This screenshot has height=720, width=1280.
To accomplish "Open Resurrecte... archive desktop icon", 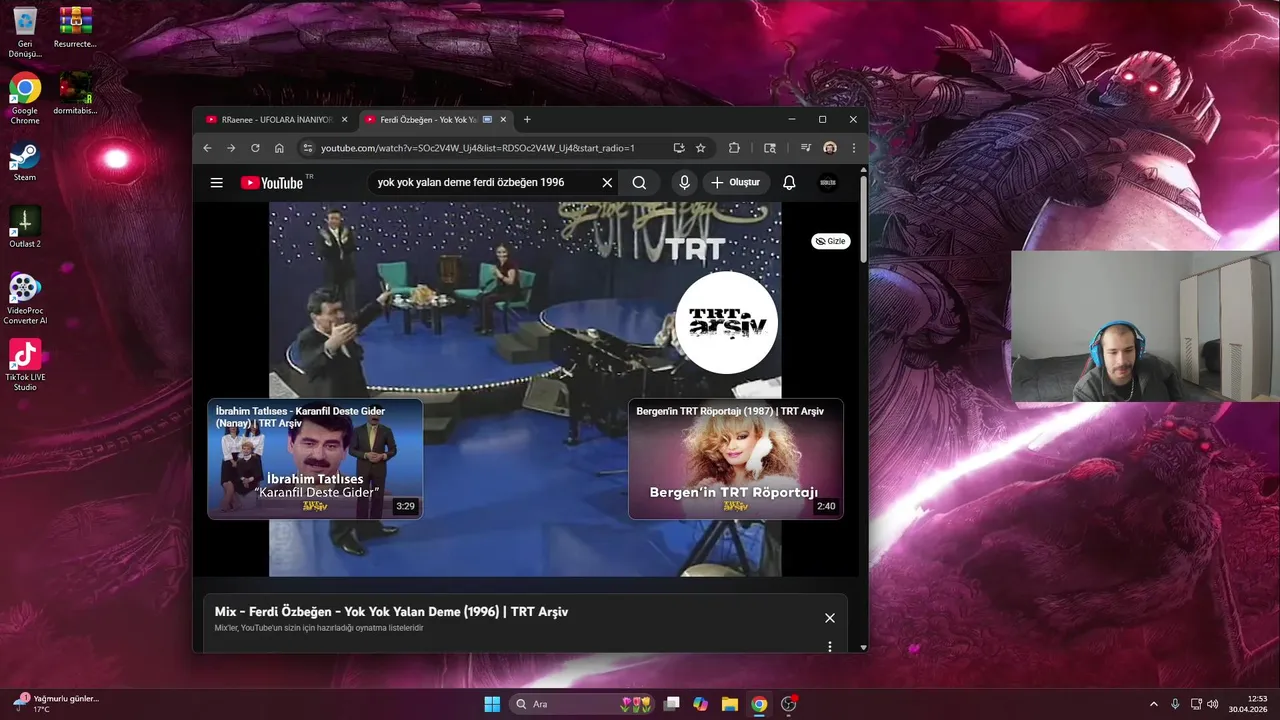I will [75, 28].
